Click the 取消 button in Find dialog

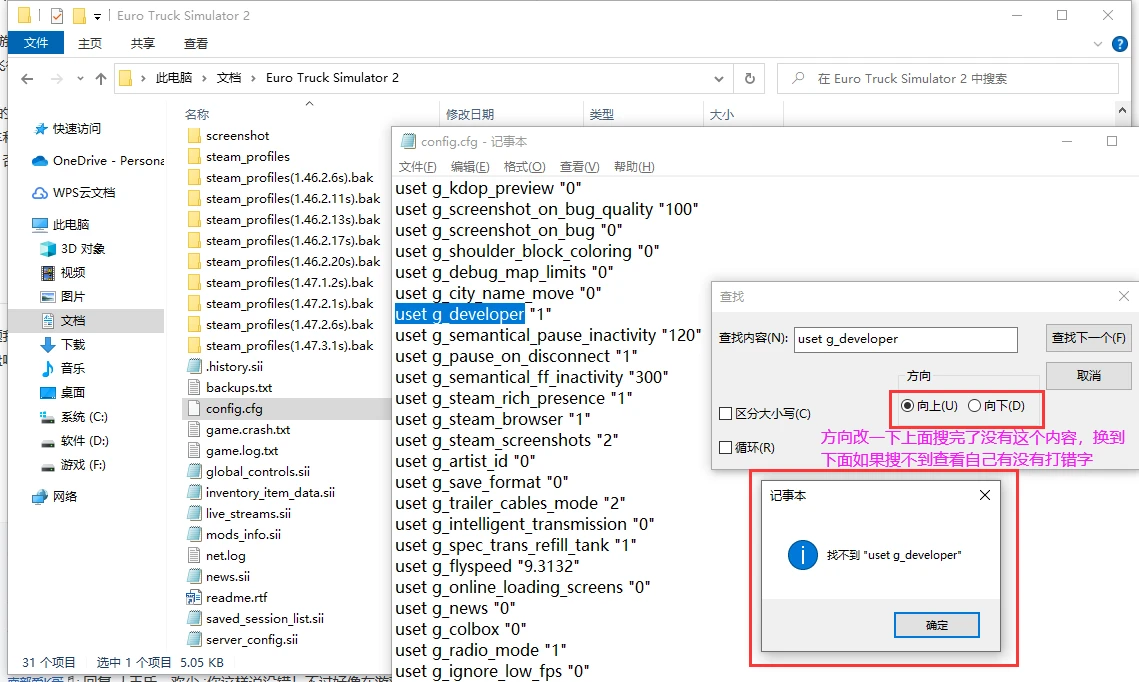coord(1088,375)
